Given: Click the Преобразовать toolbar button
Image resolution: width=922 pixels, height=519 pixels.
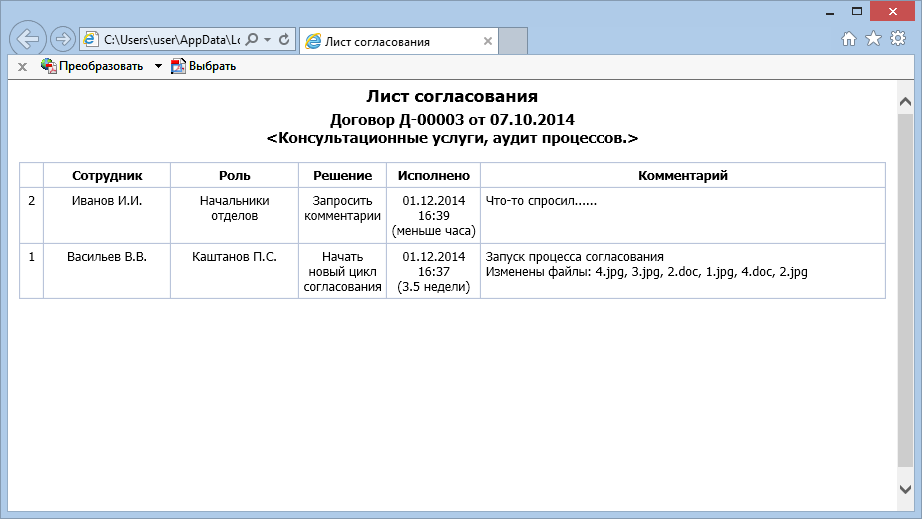Looking at the screenshot, I should click(92, 67).
